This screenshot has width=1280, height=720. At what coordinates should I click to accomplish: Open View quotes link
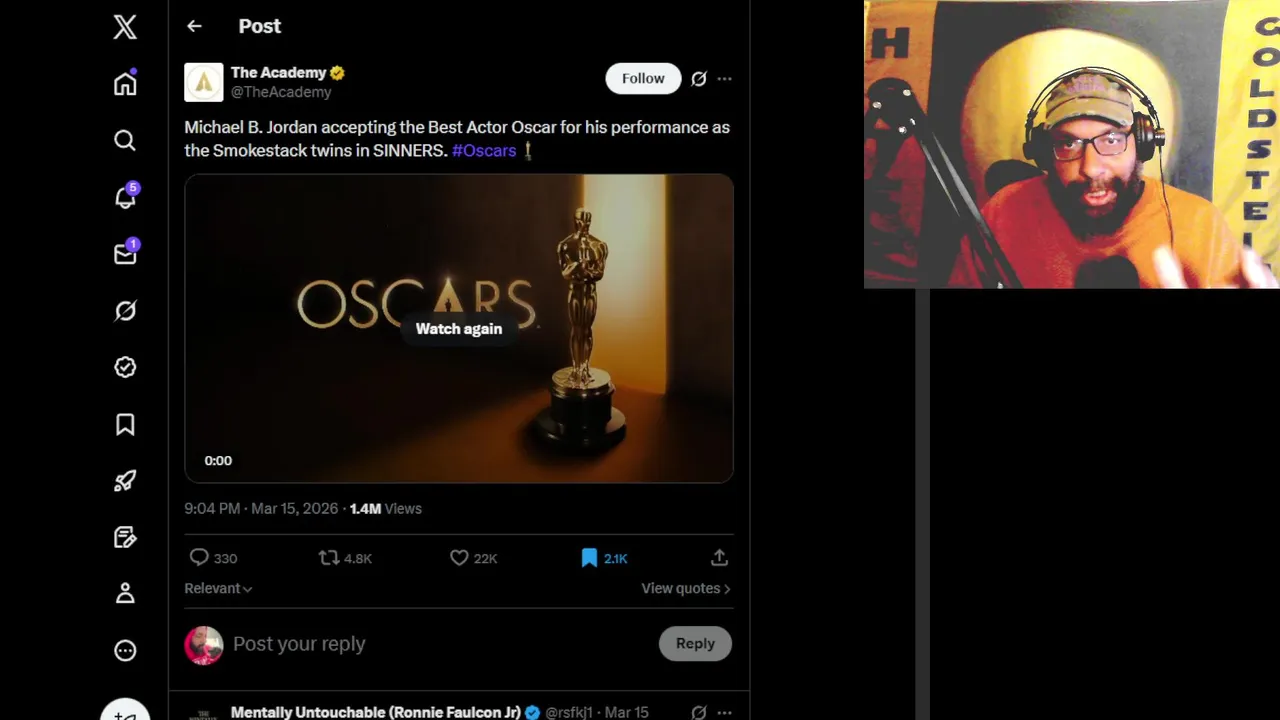click(685, 589)
